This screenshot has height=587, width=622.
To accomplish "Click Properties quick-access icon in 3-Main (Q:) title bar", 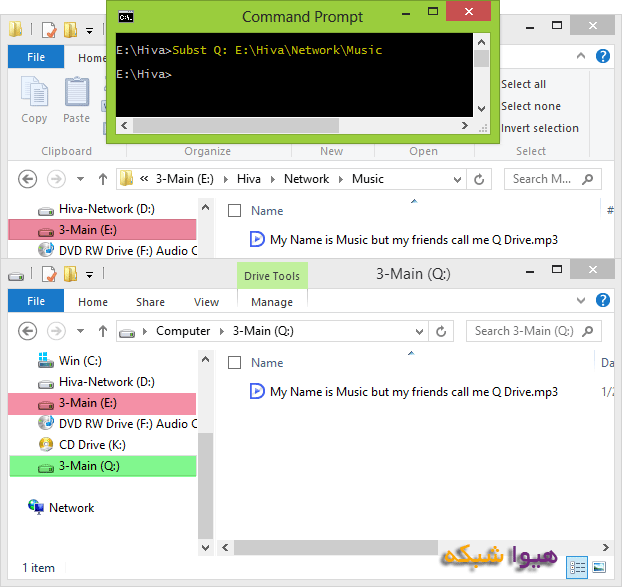I will pos(49,274).
